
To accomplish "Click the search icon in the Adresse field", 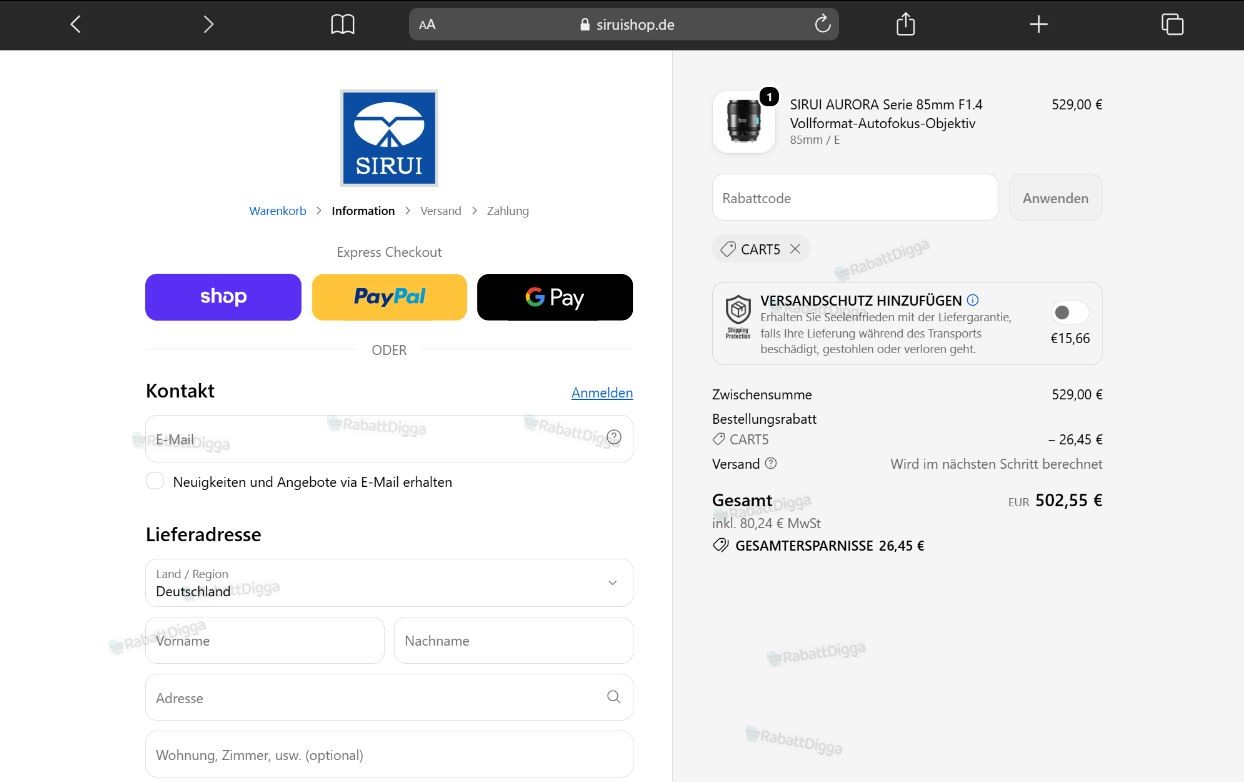I will 614,697.
